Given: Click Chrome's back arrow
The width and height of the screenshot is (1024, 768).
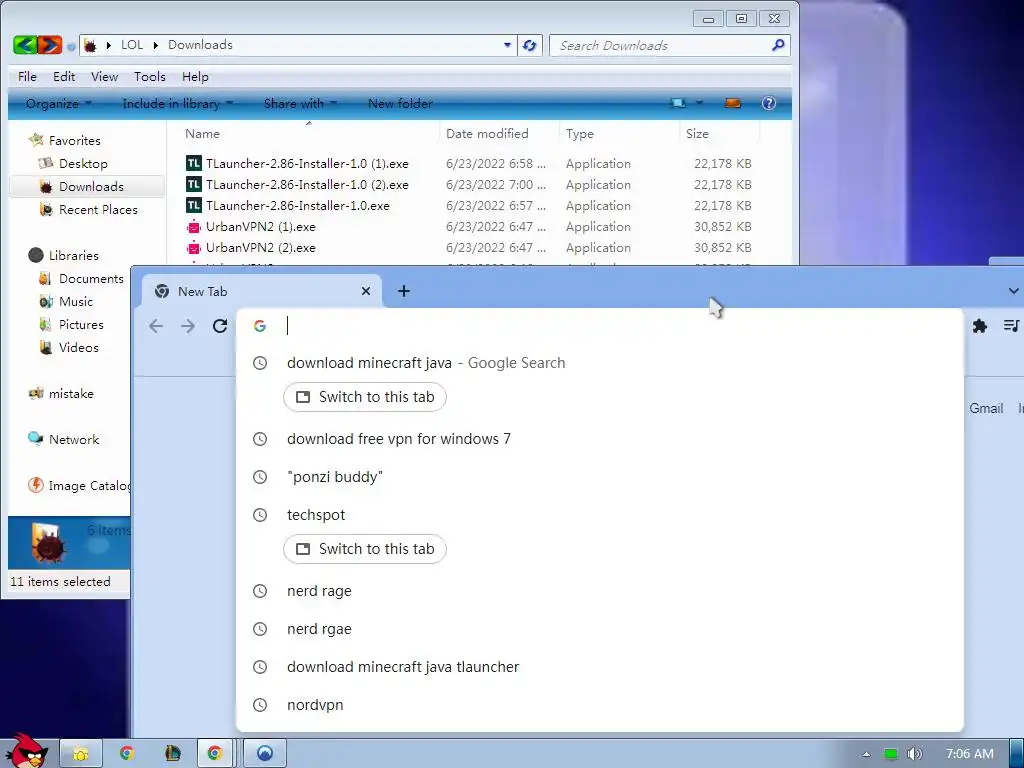Looking at the screenshot, I should tap(155, 326).
